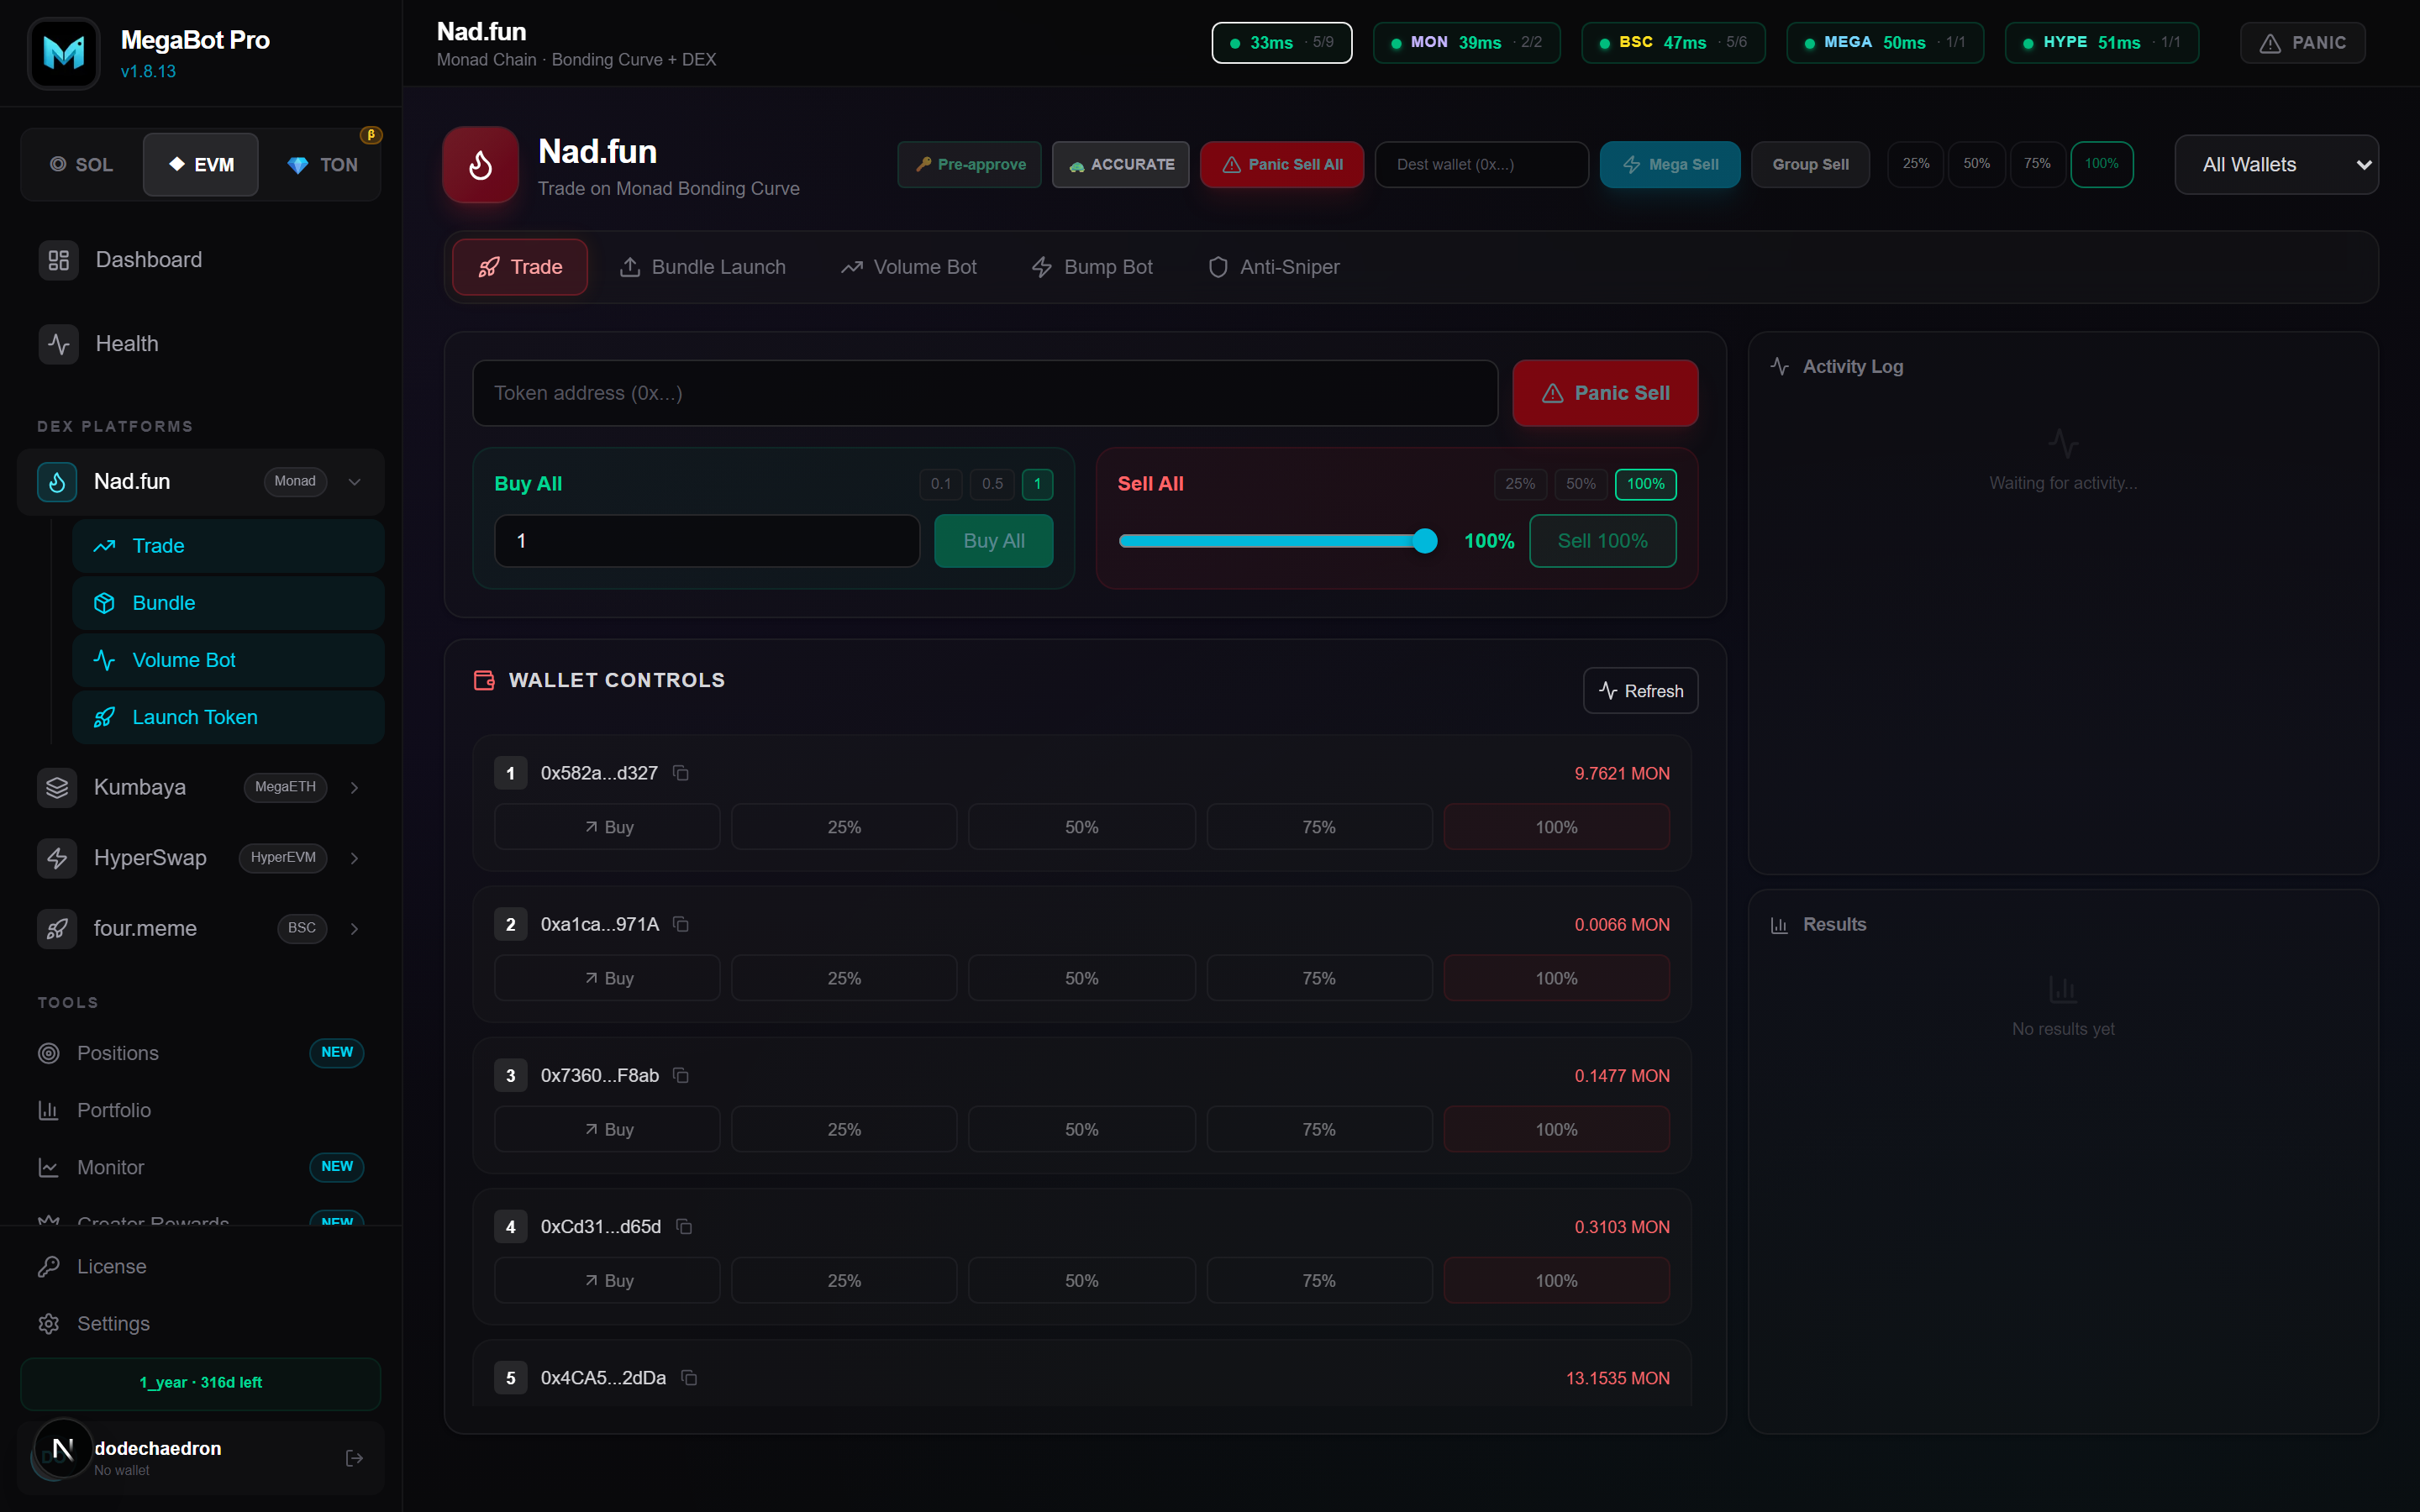Switch chain to TON
Screen dimensions: 2420x1512
pyautogui.click(x=322, y=165)
